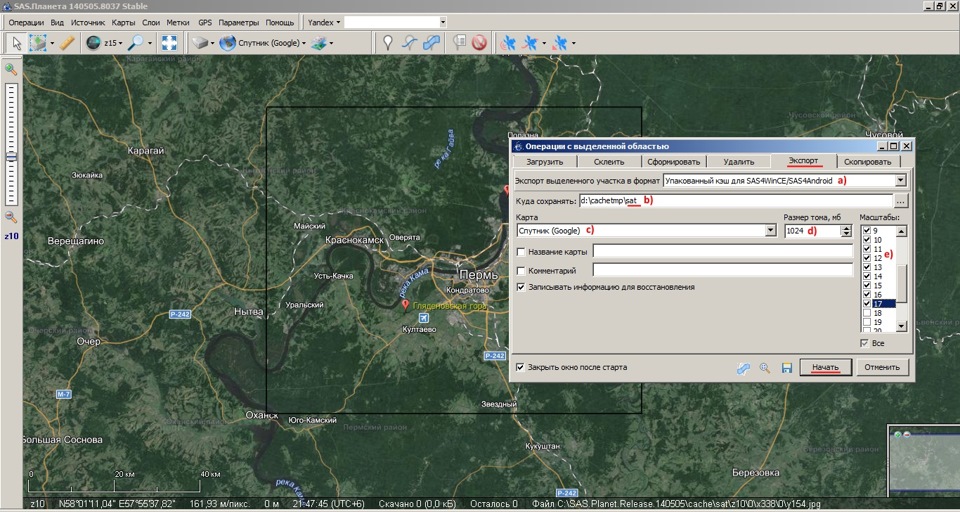
Task: Click the vertical zoom slider on left bar
Action: click(x=12, y=144)
